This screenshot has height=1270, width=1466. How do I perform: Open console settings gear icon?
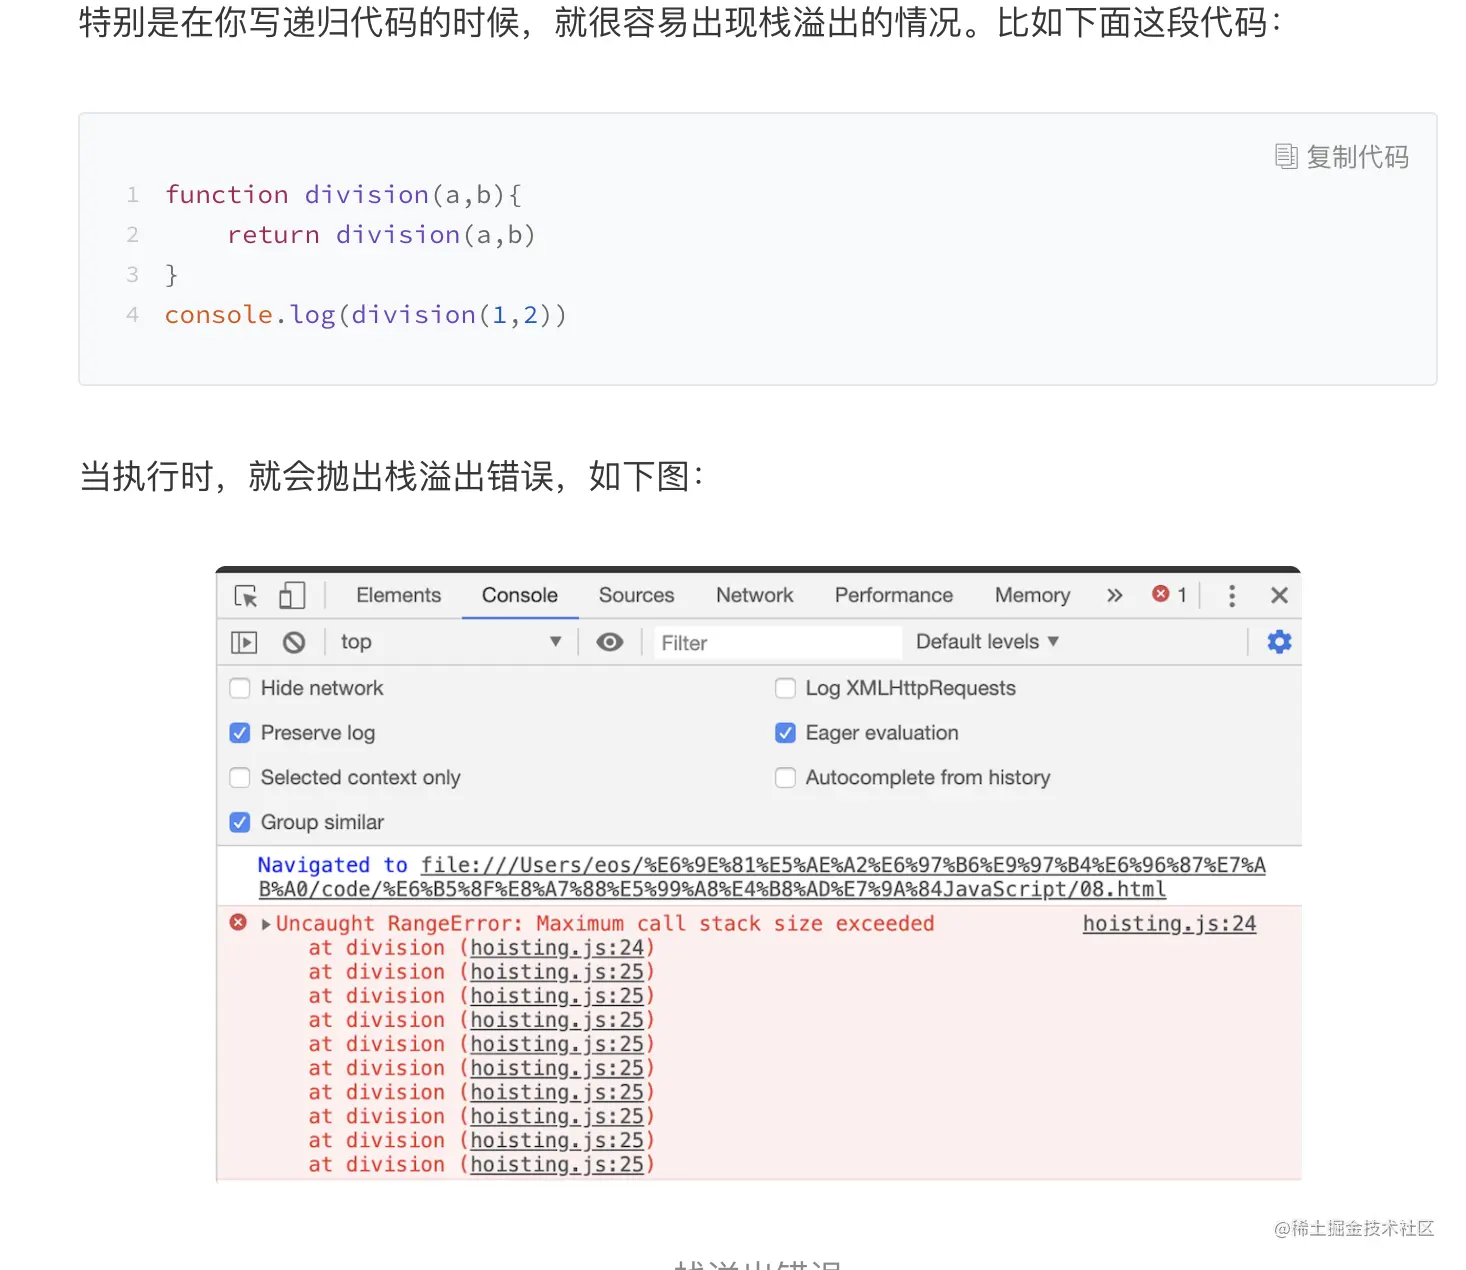click(1279, 642)
